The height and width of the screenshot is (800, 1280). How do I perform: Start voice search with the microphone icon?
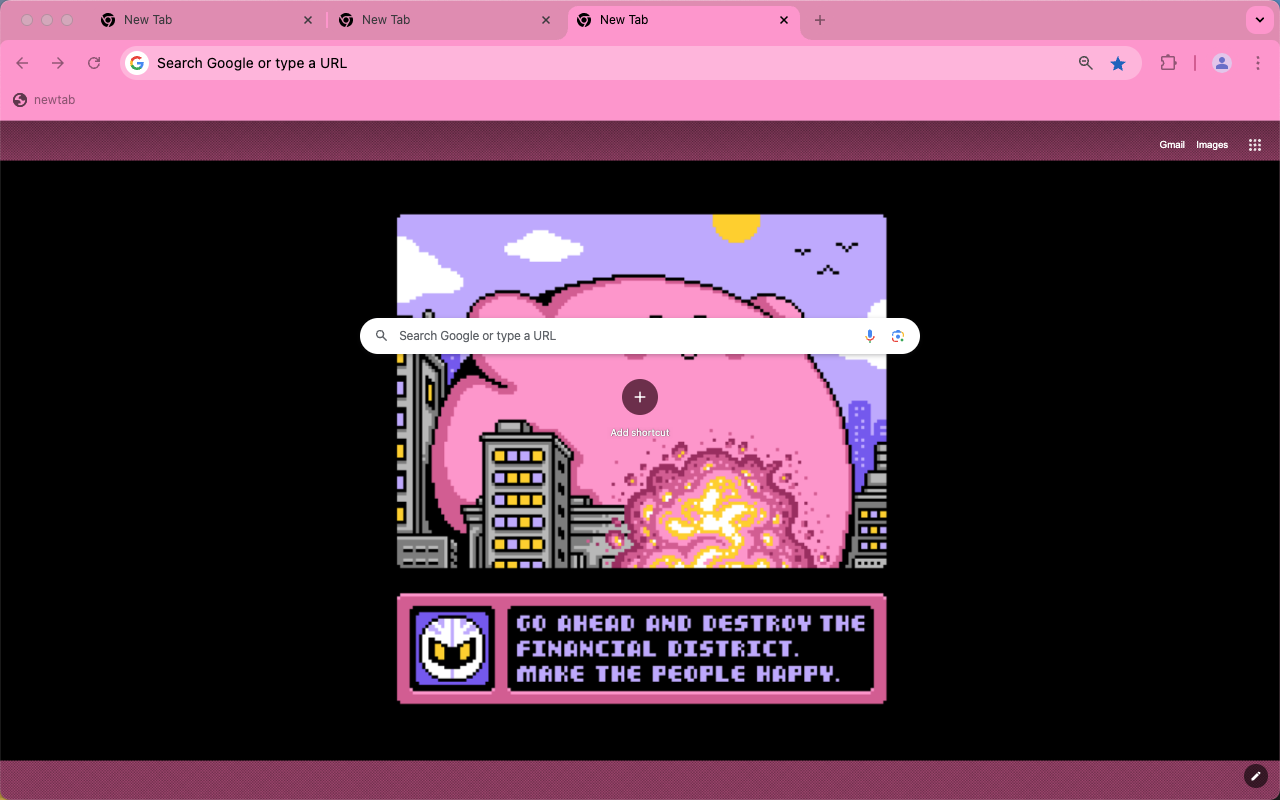pyautogui.click(x=870, y=336)
